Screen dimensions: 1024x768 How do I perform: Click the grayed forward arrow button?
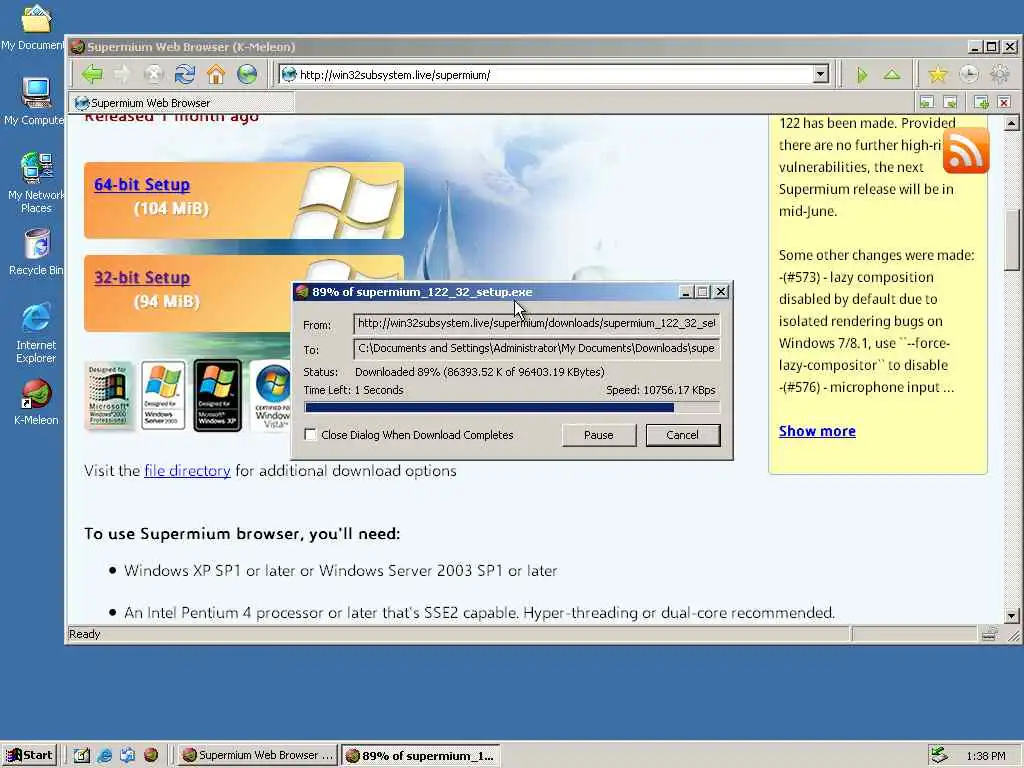click(x=122, y=74)
